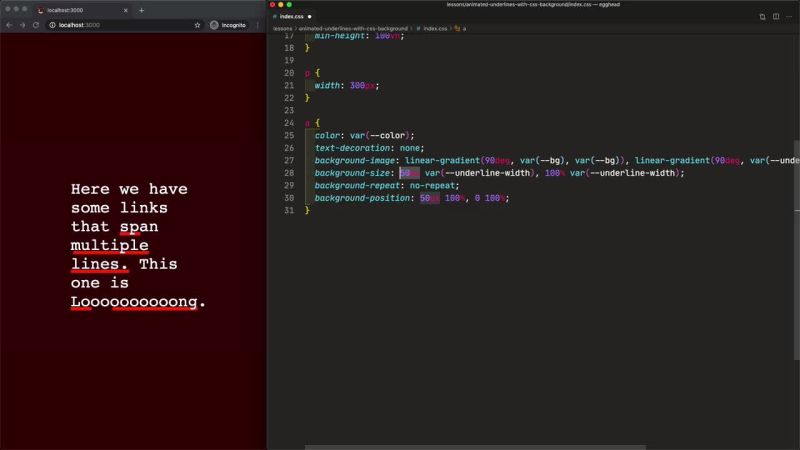Click the editor vertical scrollbar
Image resolution: width=800 pixels, height=450 pixels.
[x=797, y=250]
